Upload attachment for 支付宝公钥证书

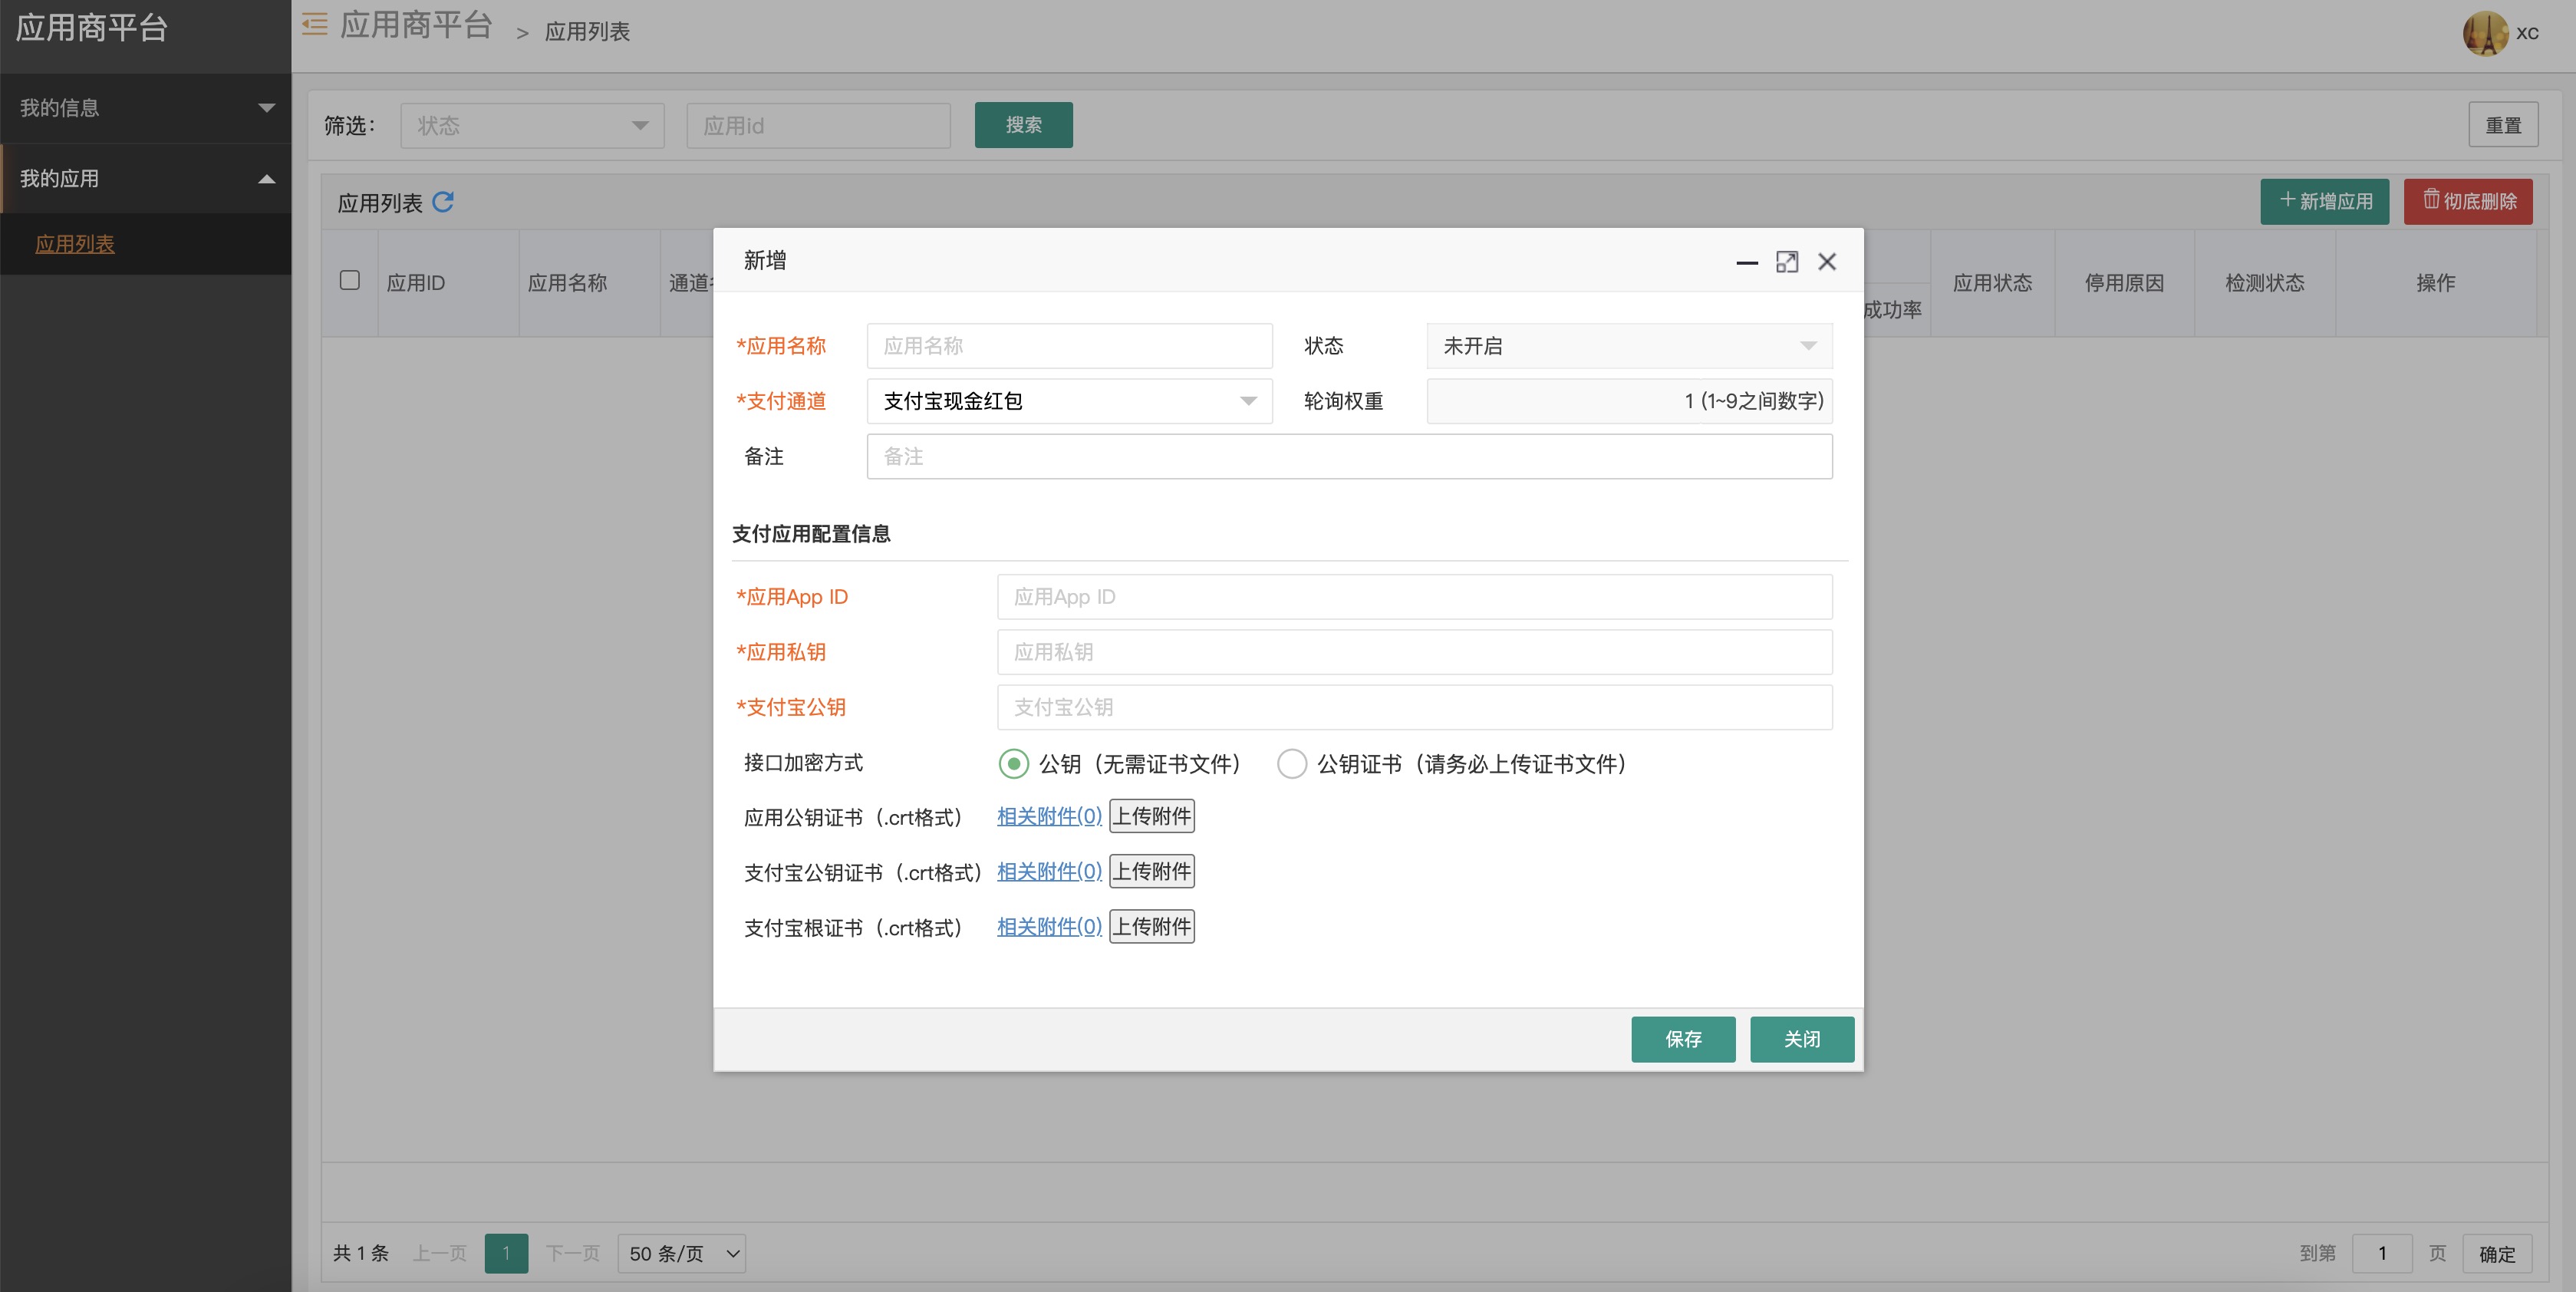[1152, 871]
